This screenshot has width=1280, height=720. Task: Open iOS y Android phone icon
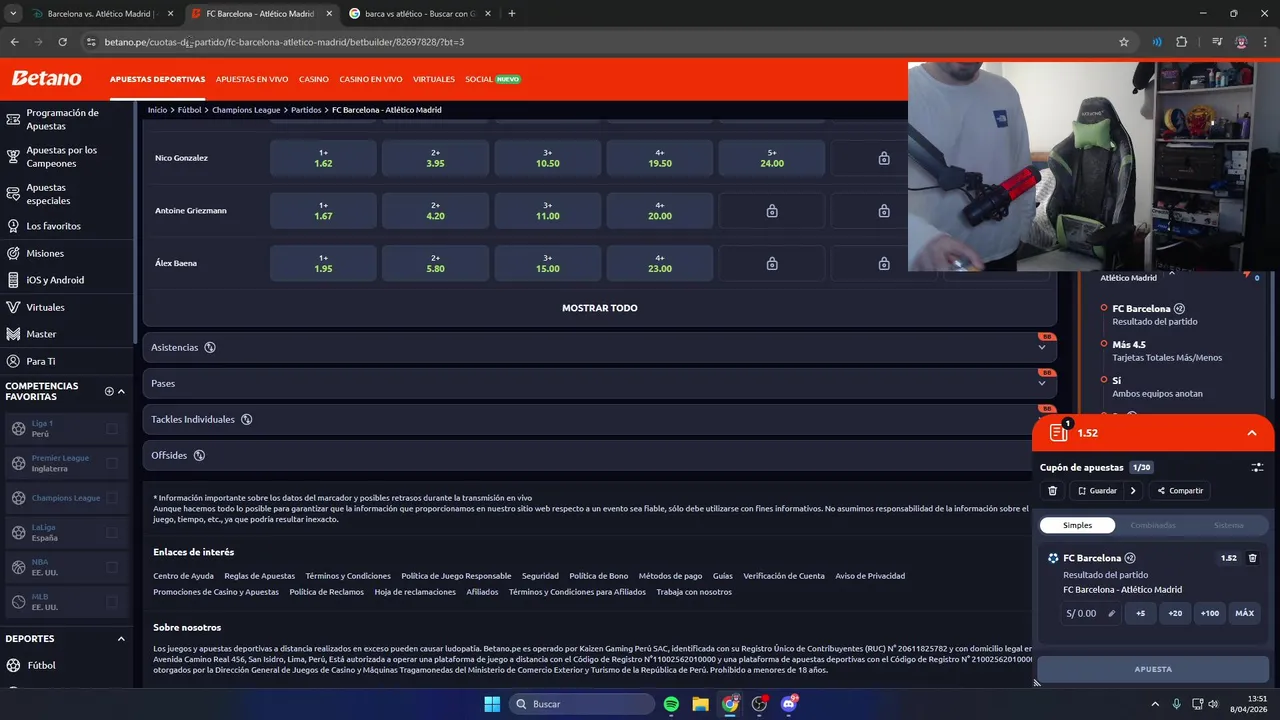tap(13, 280)
